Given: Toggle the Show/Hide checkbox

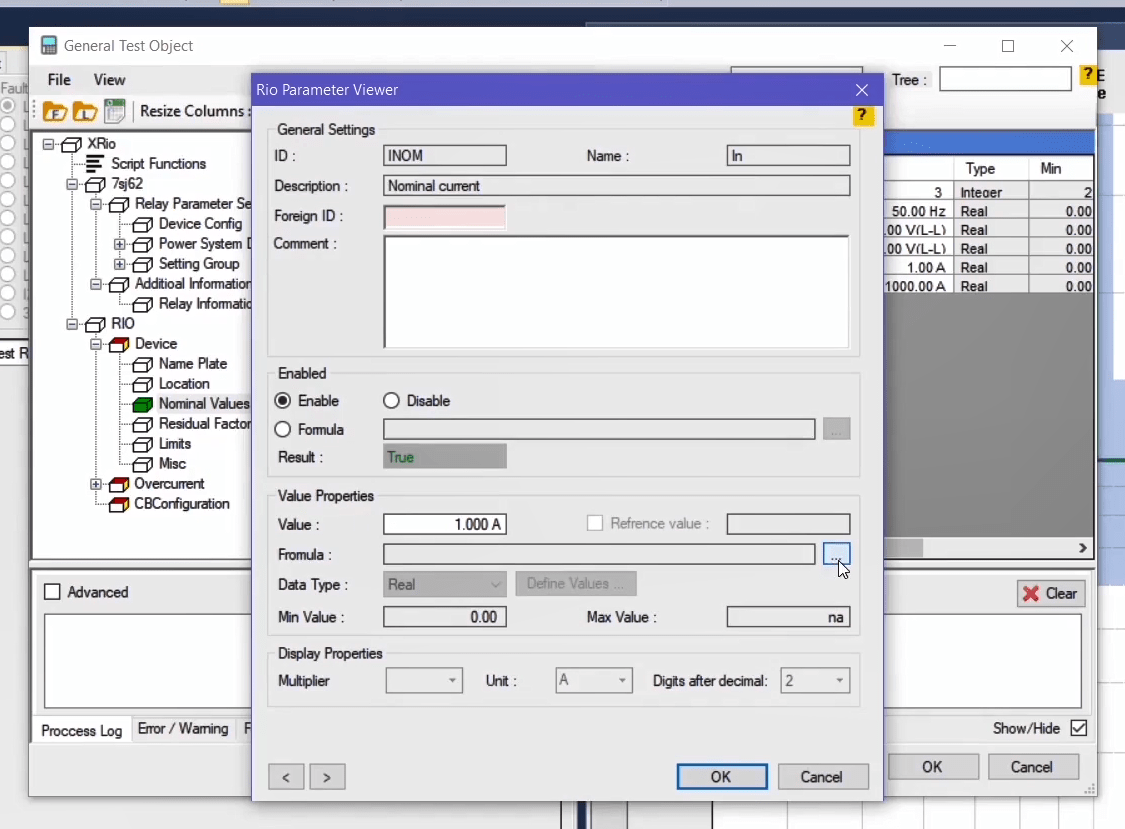Looking at the screenshot, I should pyautogui.click(x=1078, y=728).
